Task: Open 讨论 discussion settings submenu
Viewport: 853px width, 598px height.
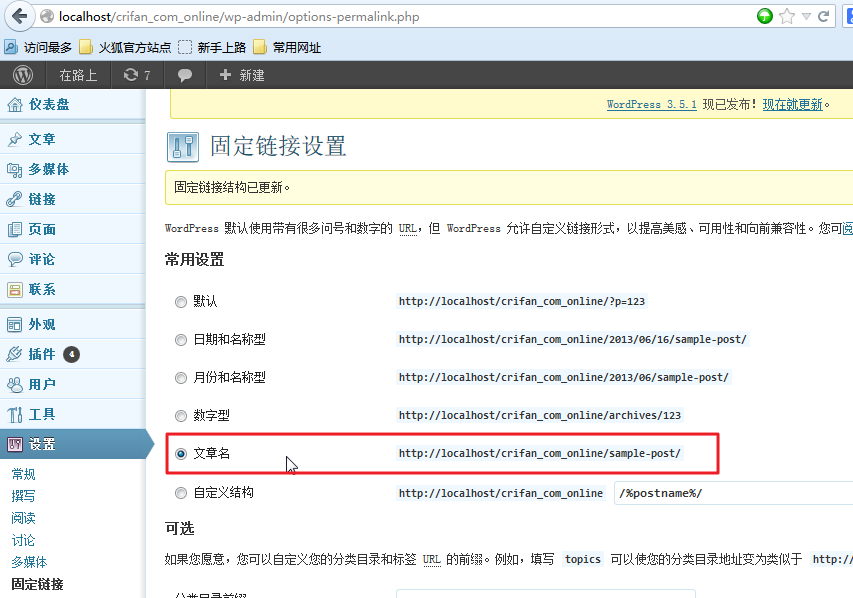Action: tap(23, 540)
